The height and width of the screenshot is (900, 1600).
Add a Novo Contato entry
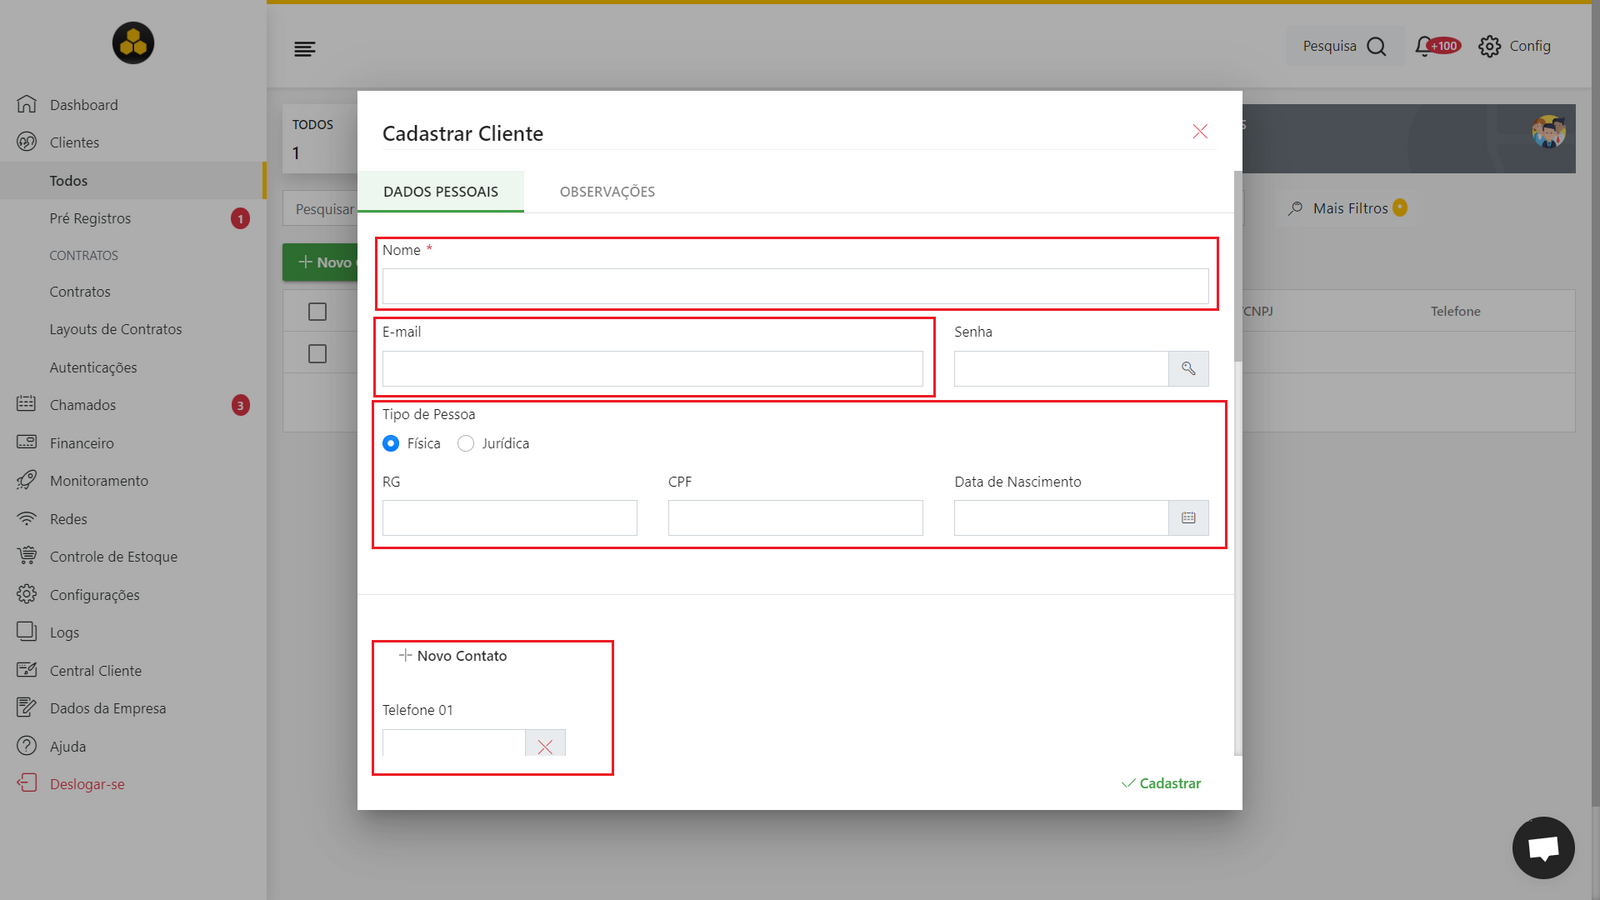coord(453,656)
